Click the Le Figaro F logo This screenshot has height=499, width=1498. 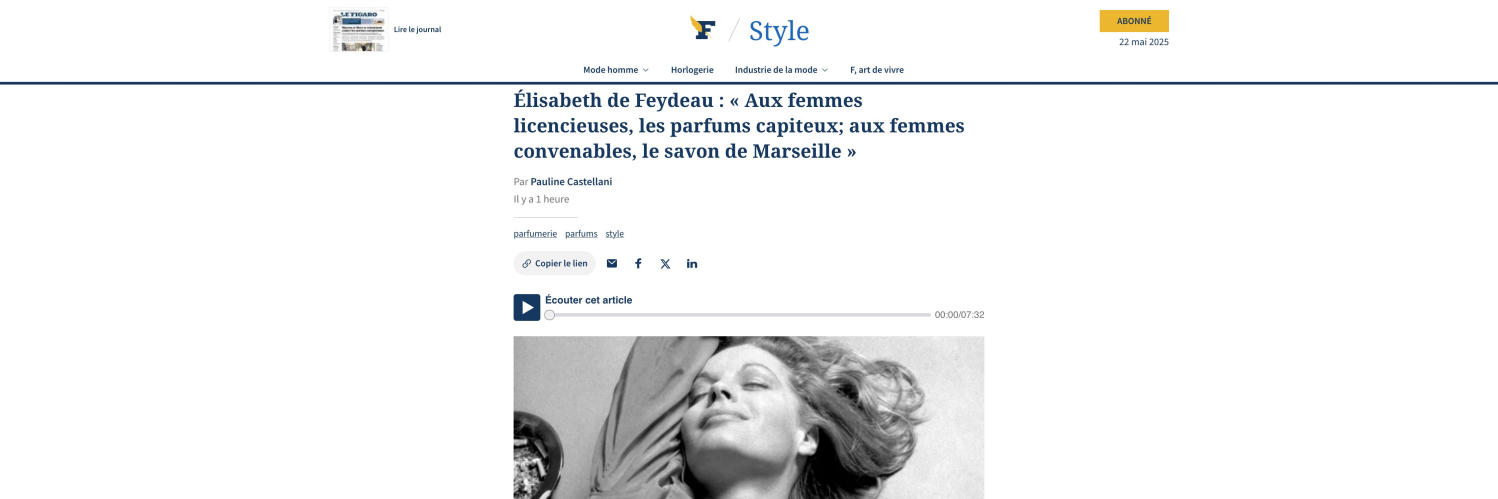[x=703, y=29]
